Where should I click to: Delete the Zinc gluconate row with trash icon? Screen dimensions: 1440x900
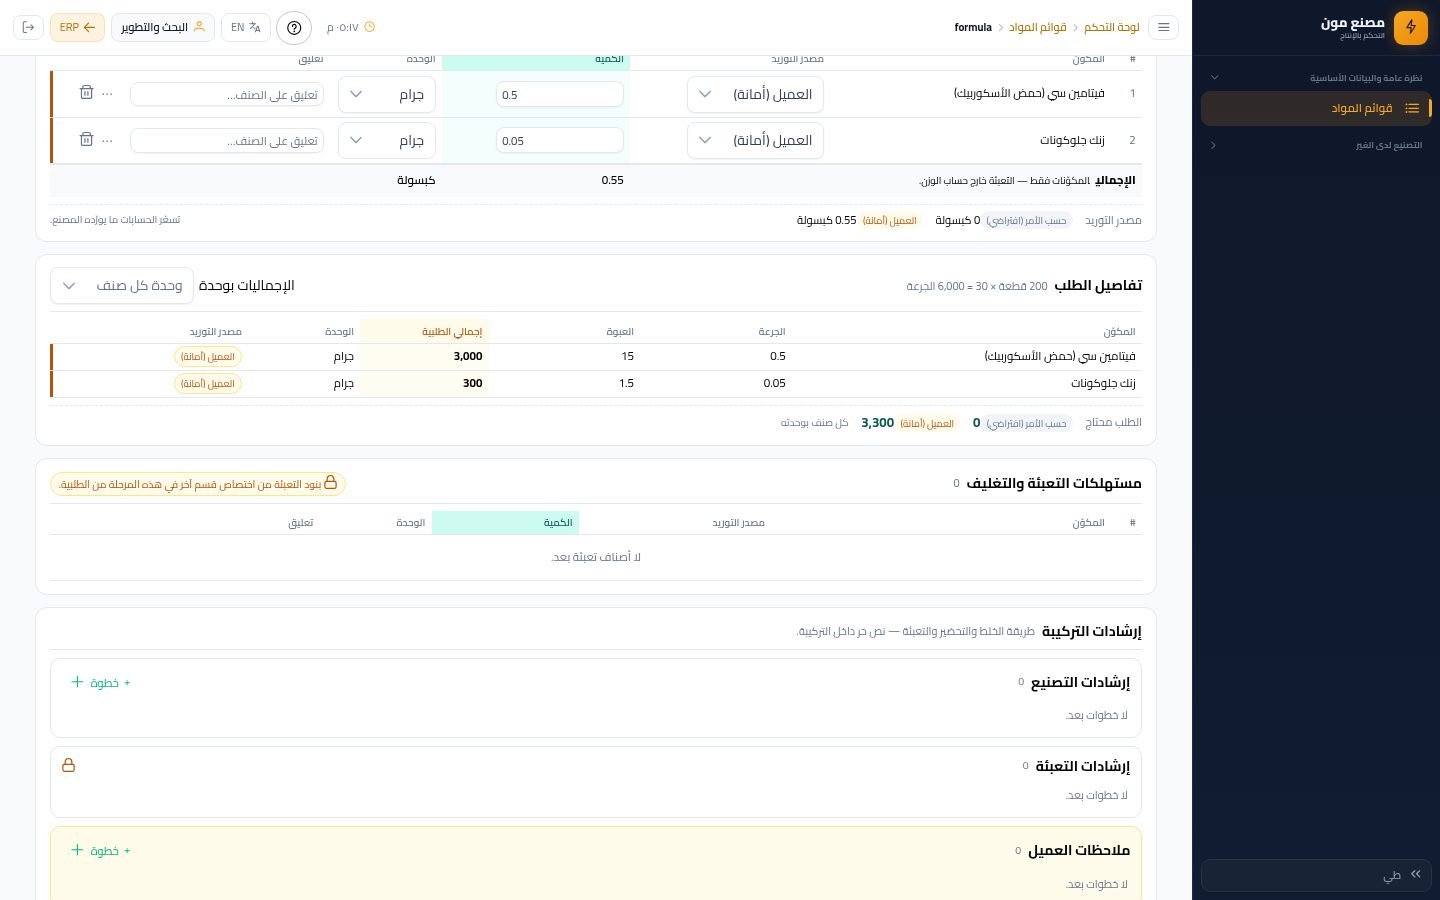click(86, 139)
